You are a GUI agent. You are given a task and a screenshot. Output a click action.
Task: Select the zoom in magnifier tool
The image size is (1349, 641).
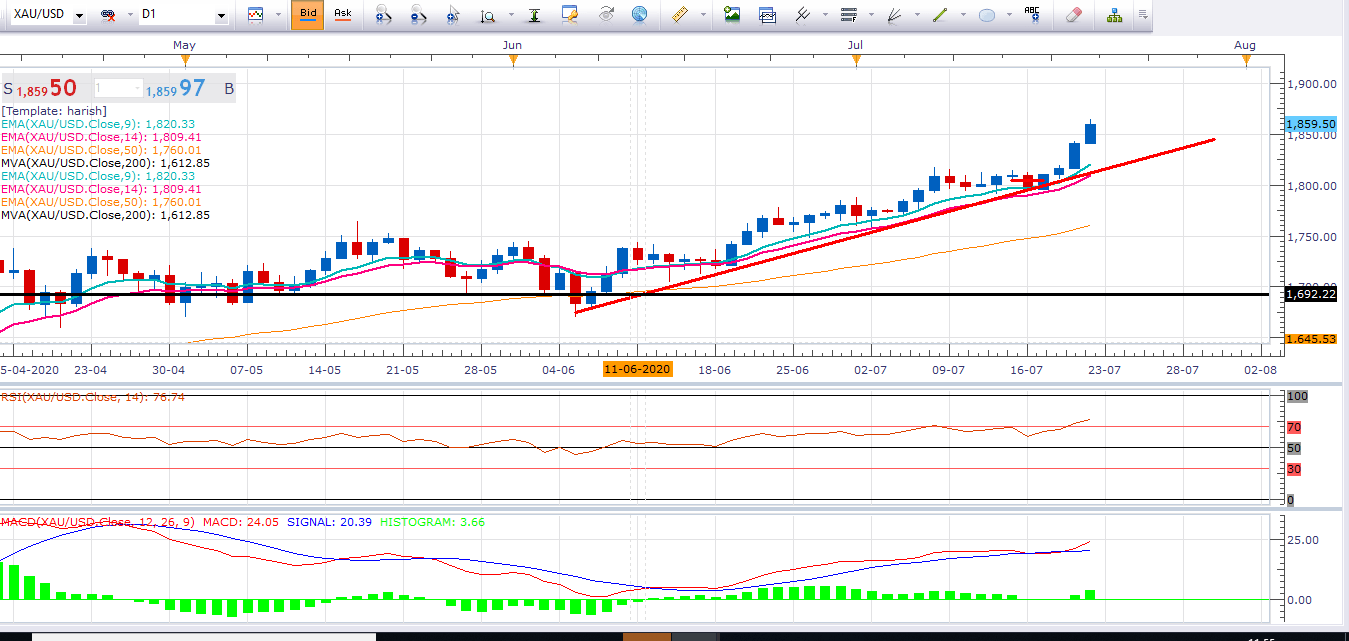(381, 15)
